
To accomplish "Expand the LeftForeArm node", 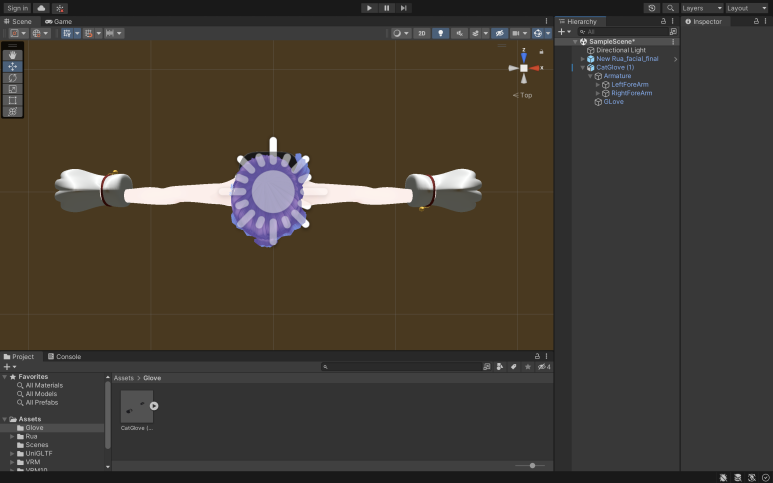I will coord(598,85).
